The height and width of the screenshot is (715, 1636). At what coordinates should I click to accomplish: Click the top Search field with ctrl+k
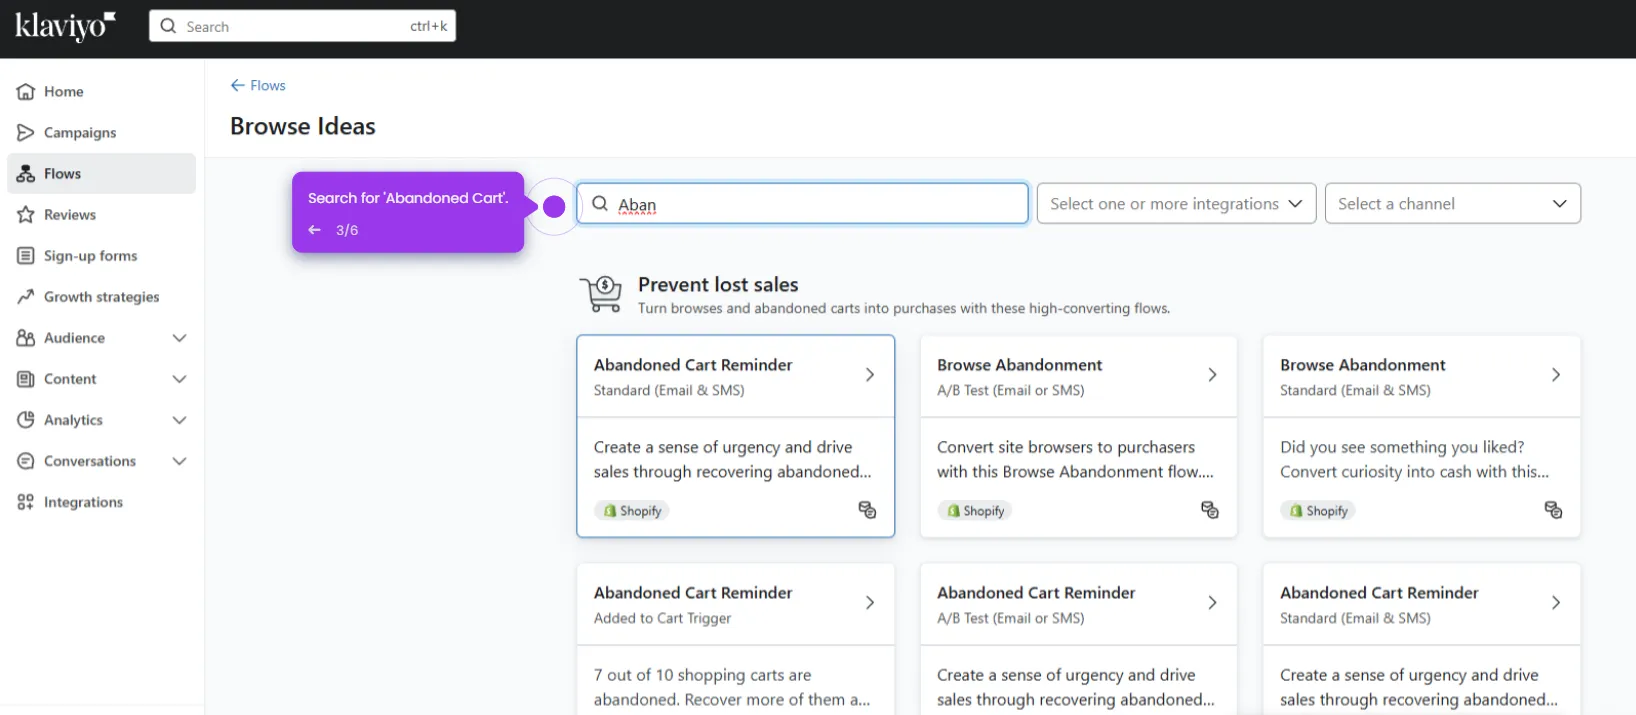(302, 26)
